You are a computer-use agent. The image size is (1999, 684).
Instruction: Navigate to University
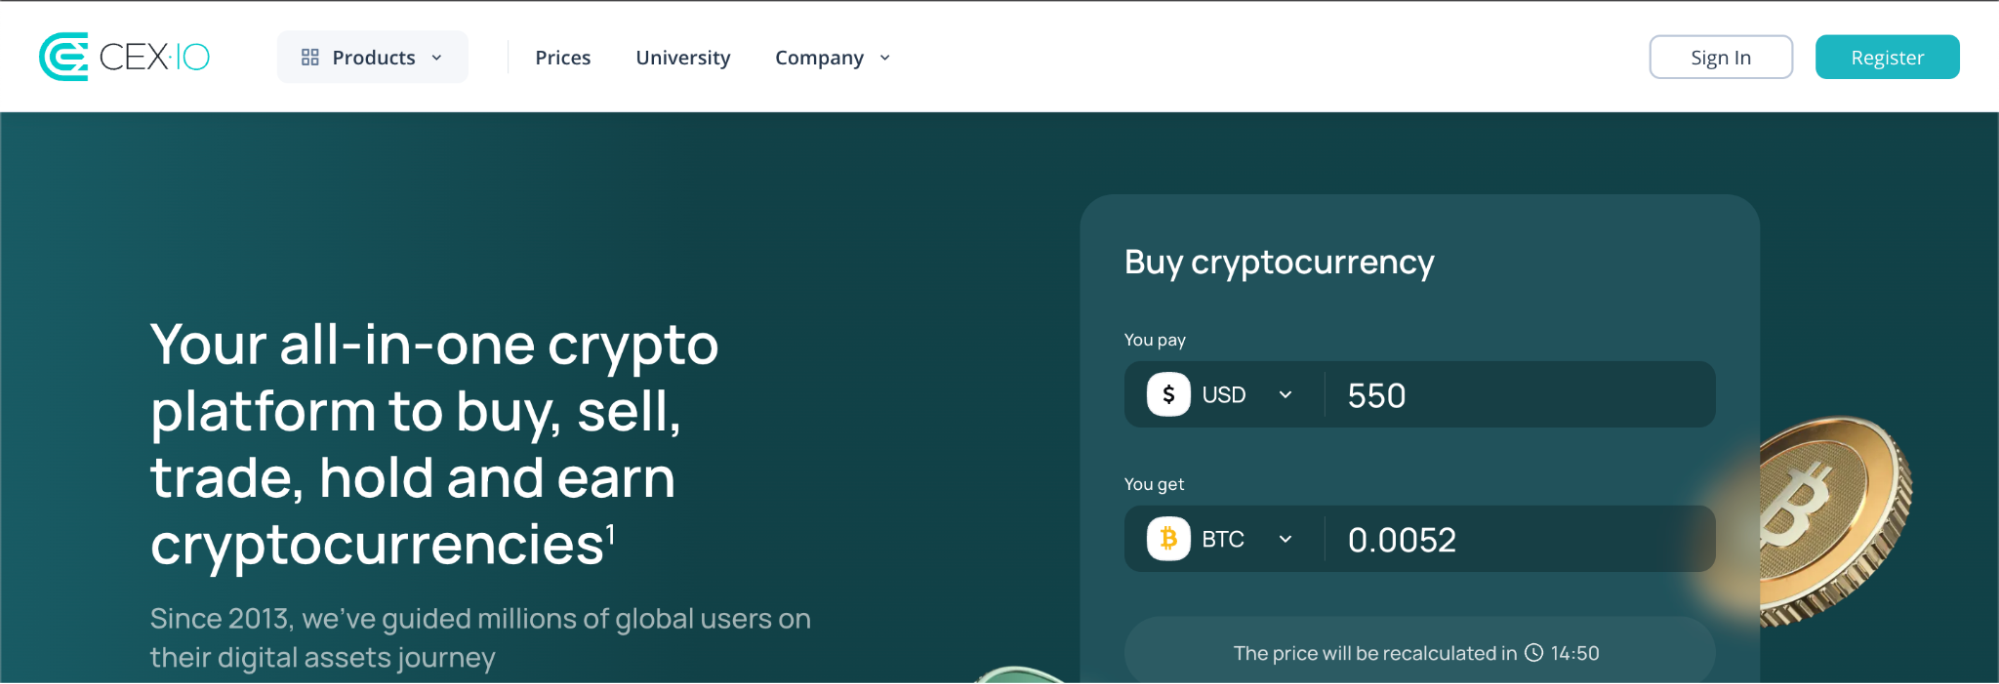pos(683,58)
